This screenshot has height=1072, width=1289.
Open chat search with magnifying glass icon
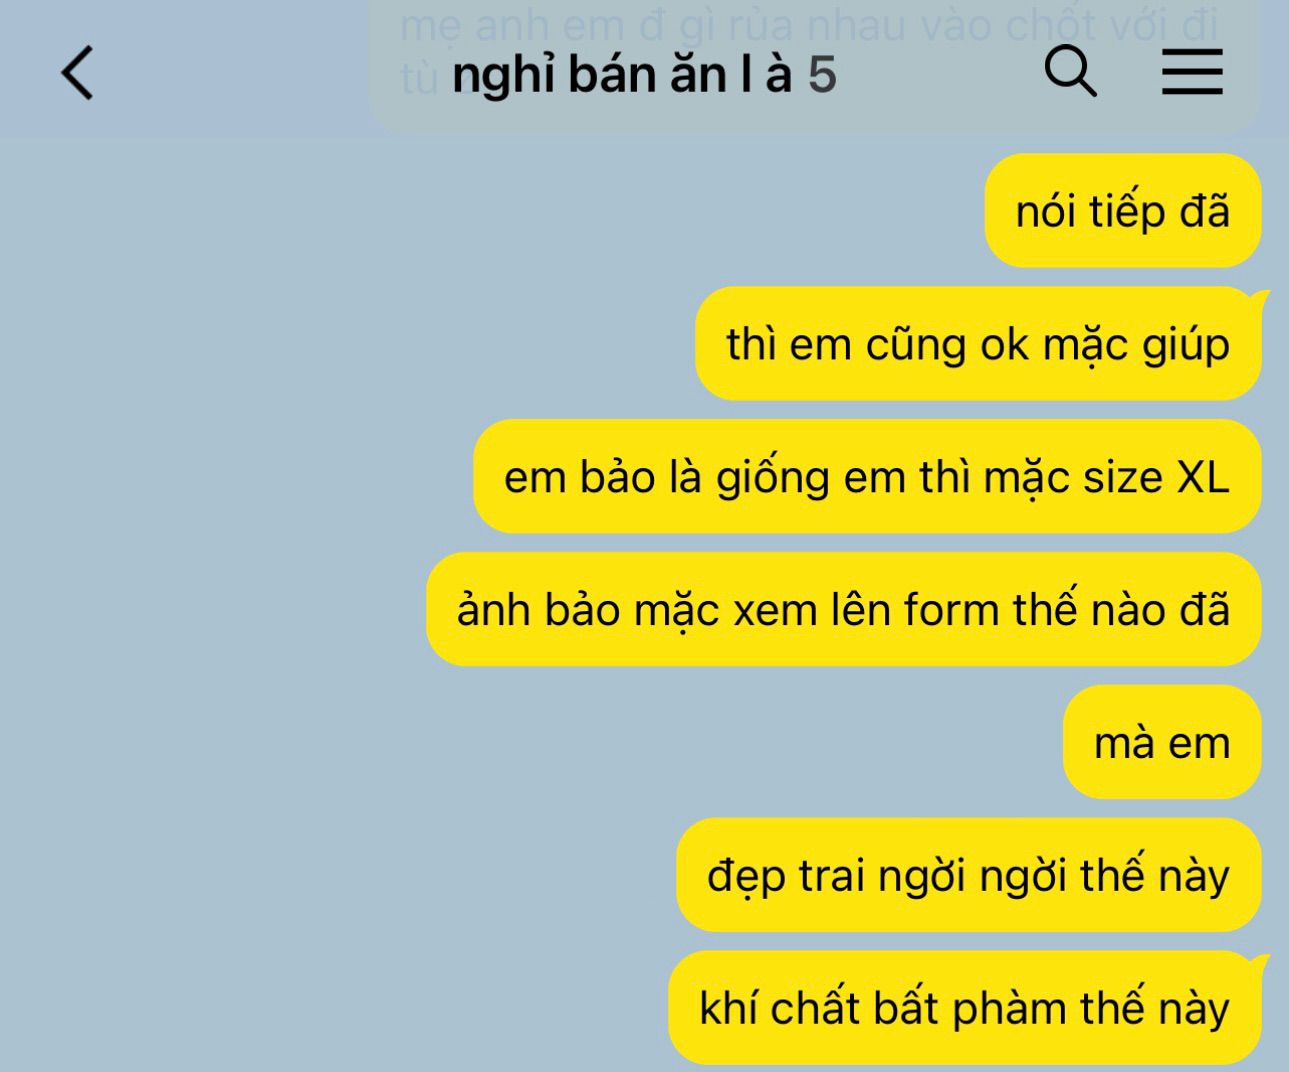pyautogui.click(x=1070, y=72)
